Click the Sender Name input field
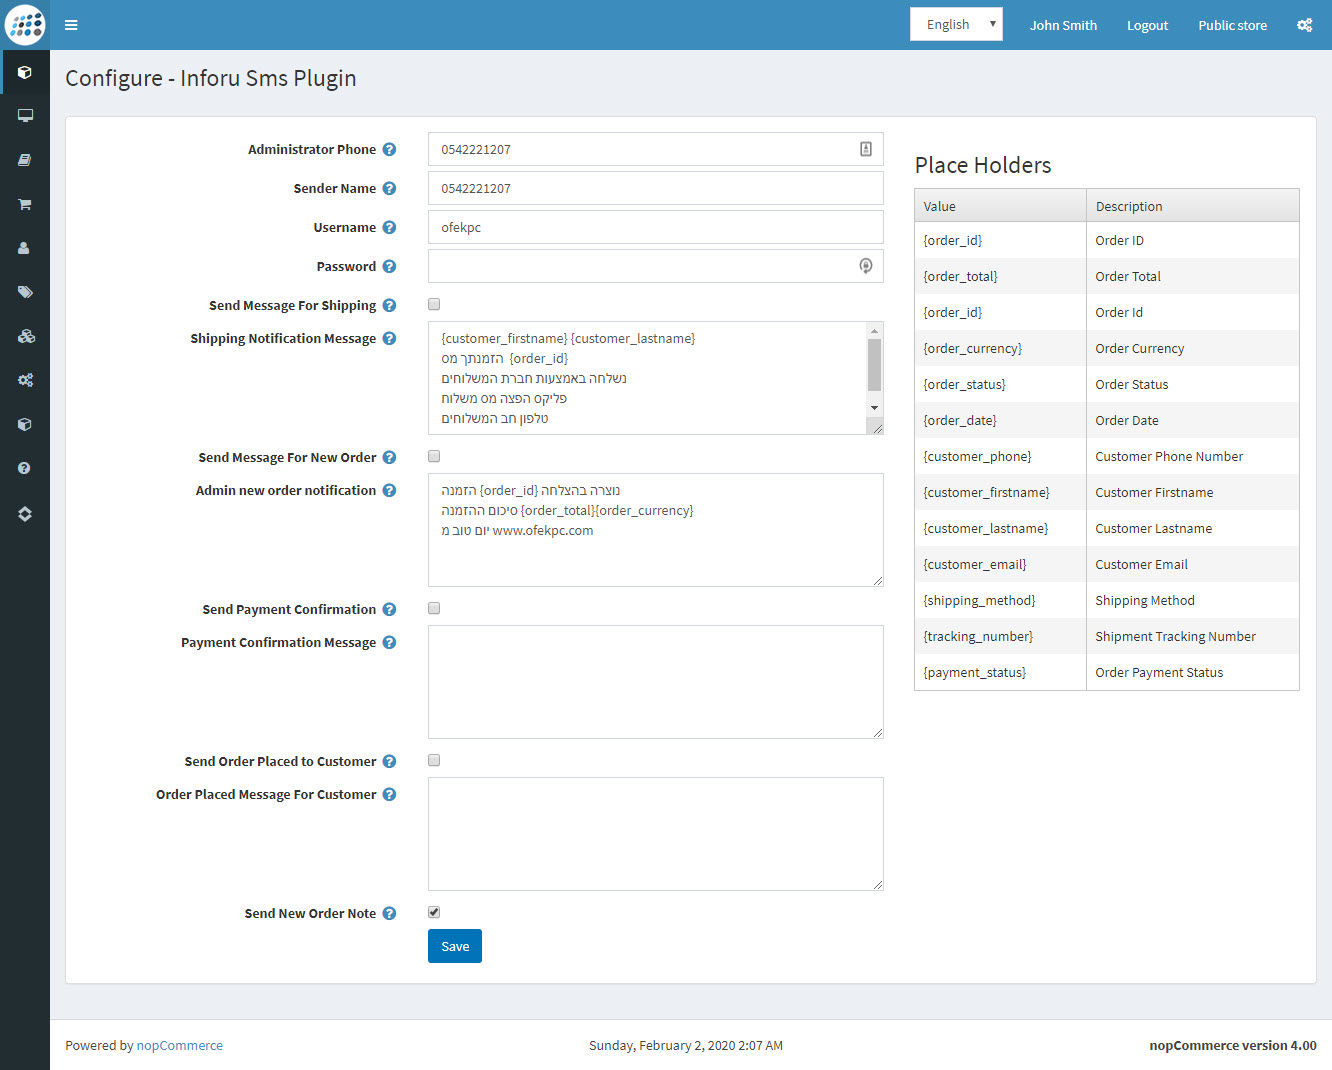The image size is (1332, 1070). click(656, 188)
